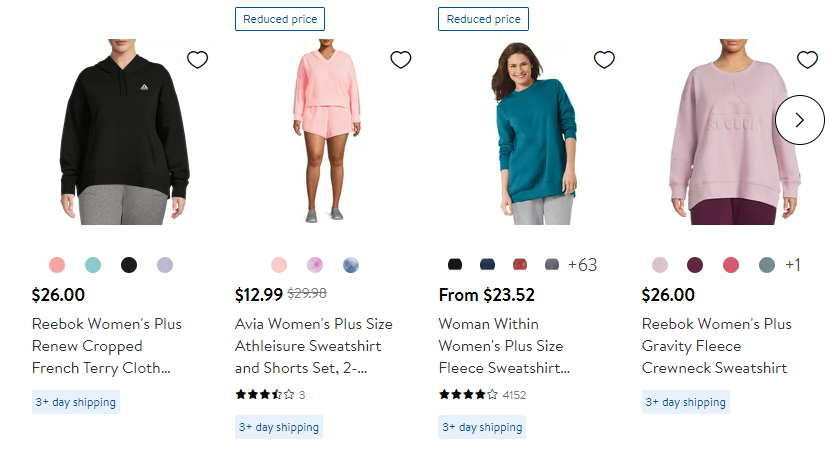This screenshot has width=839, height=460.
Task: Pick lavender swatch for Reebok Renew Cropped hoodie
Action: coord(165,265)
